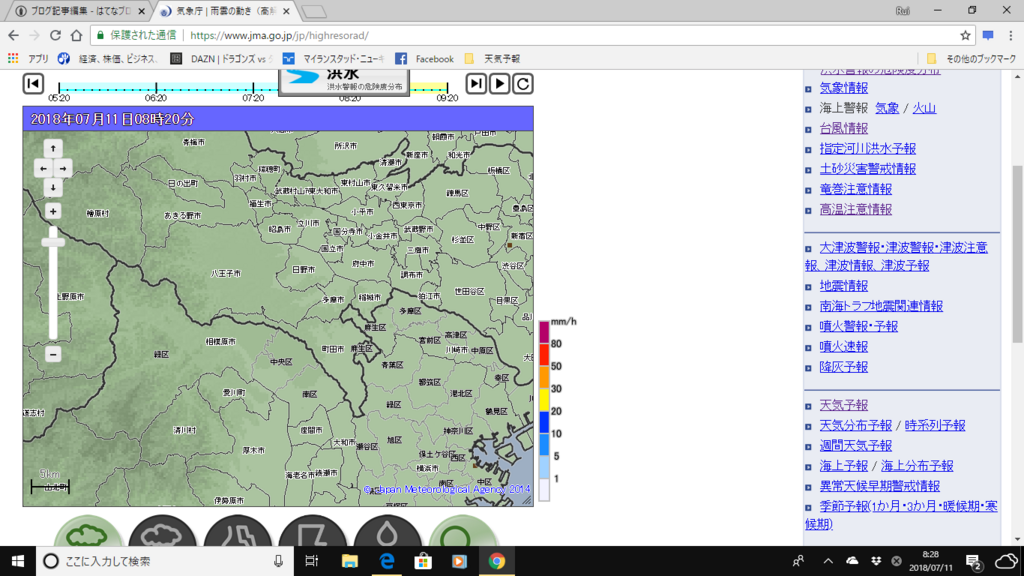Viewport: 1024px width, 576px height.
Task: Expand その他のブックマーク folder
Action: point(972,59)
